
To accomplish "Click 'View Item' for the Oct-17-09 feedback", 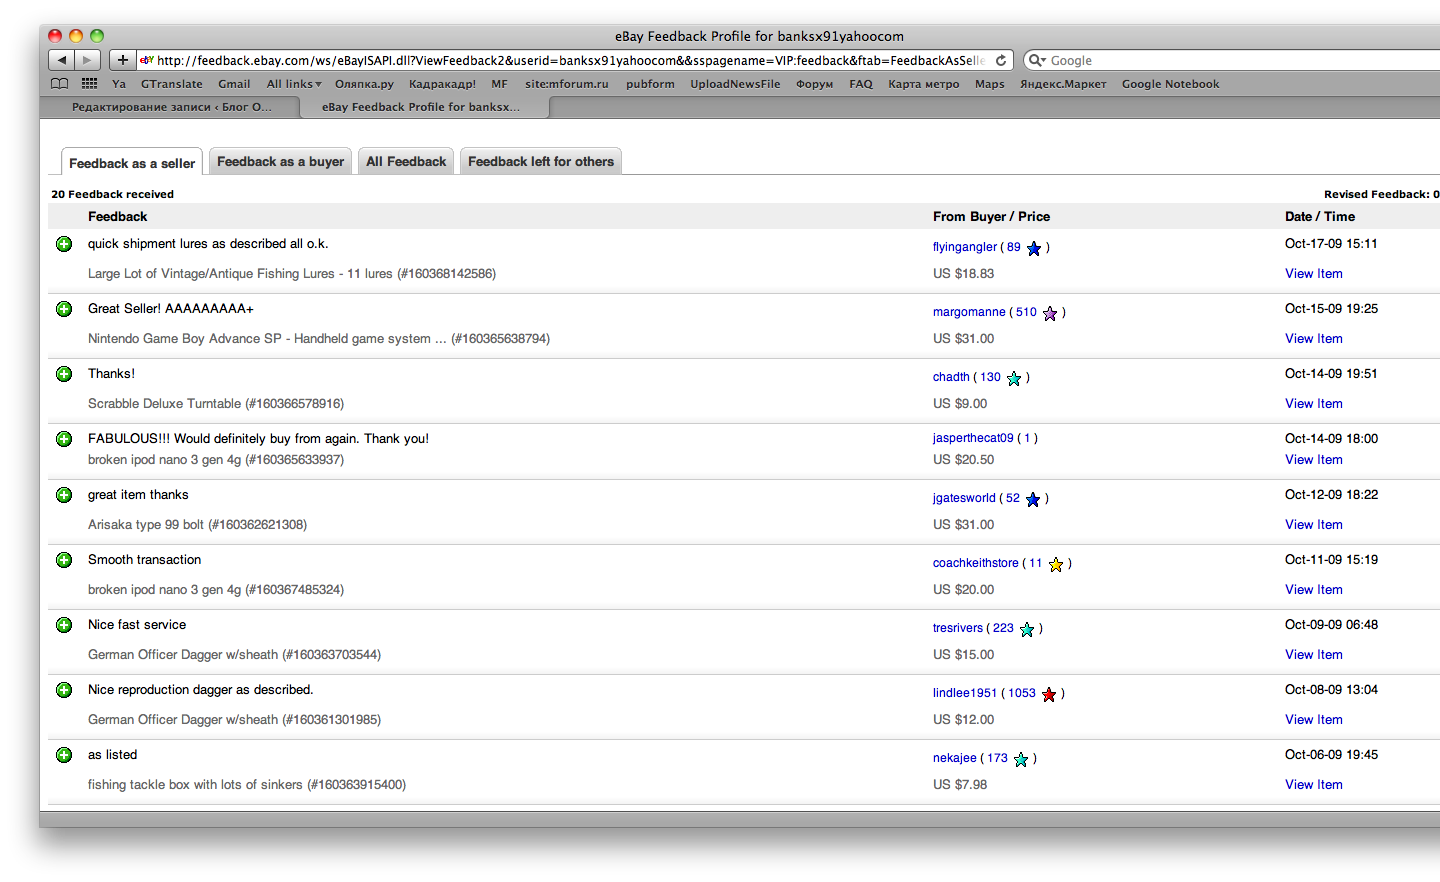I will pos(1314,274).
